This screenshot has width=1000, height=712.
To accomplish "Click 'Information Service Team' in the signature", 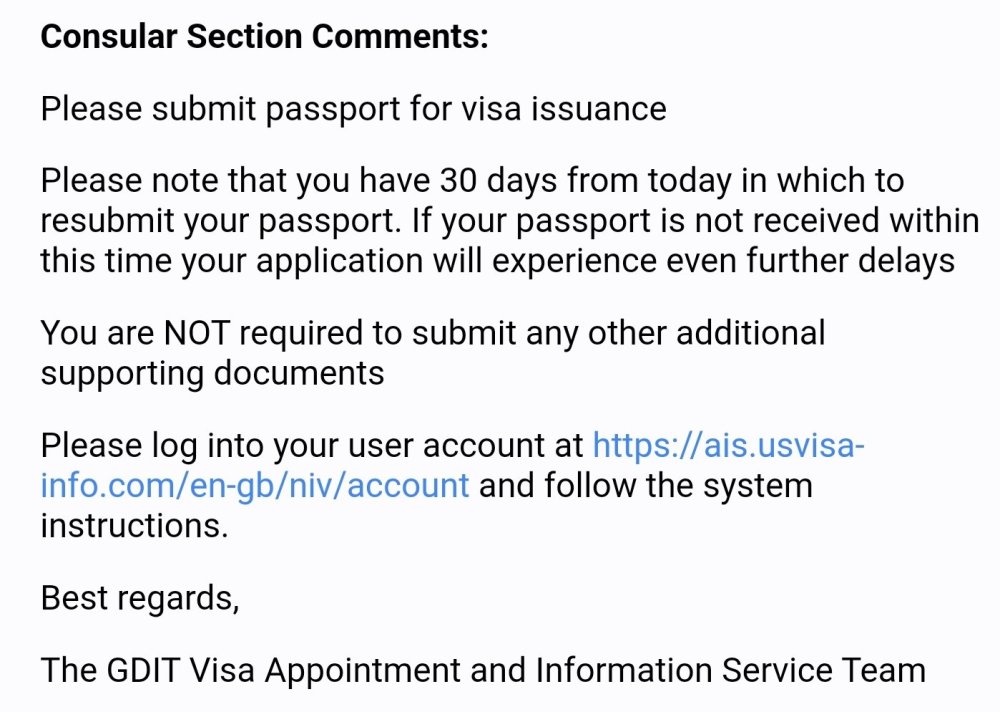I will click(730, 671).
